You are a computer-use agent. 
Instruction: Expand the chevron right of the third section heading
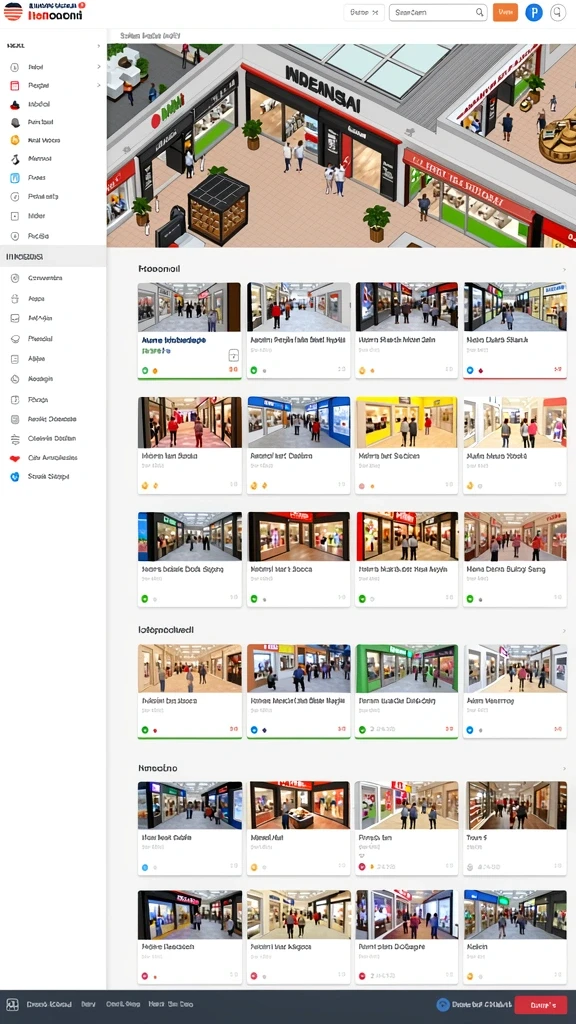[564, 769]
